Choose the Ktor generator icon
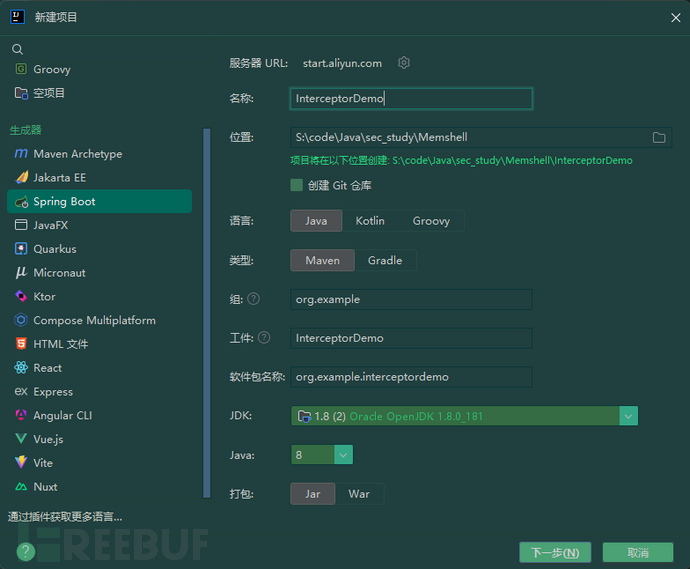This screenshot has width=690, height=569. point(21,297)
